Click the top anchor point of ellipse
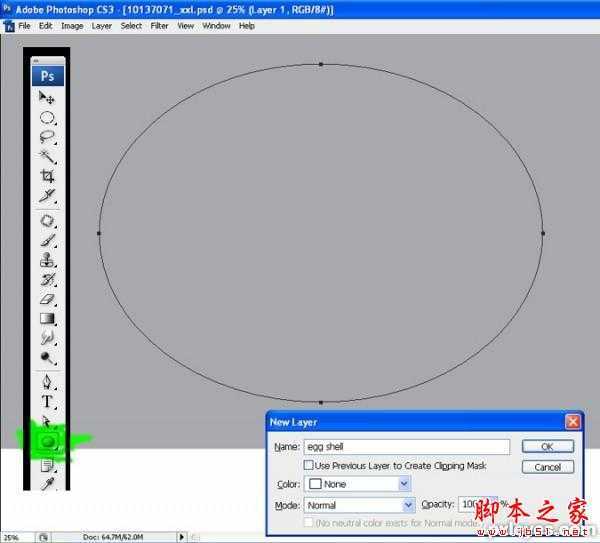Screen dimensions: 600x543 tap(321, 64)
